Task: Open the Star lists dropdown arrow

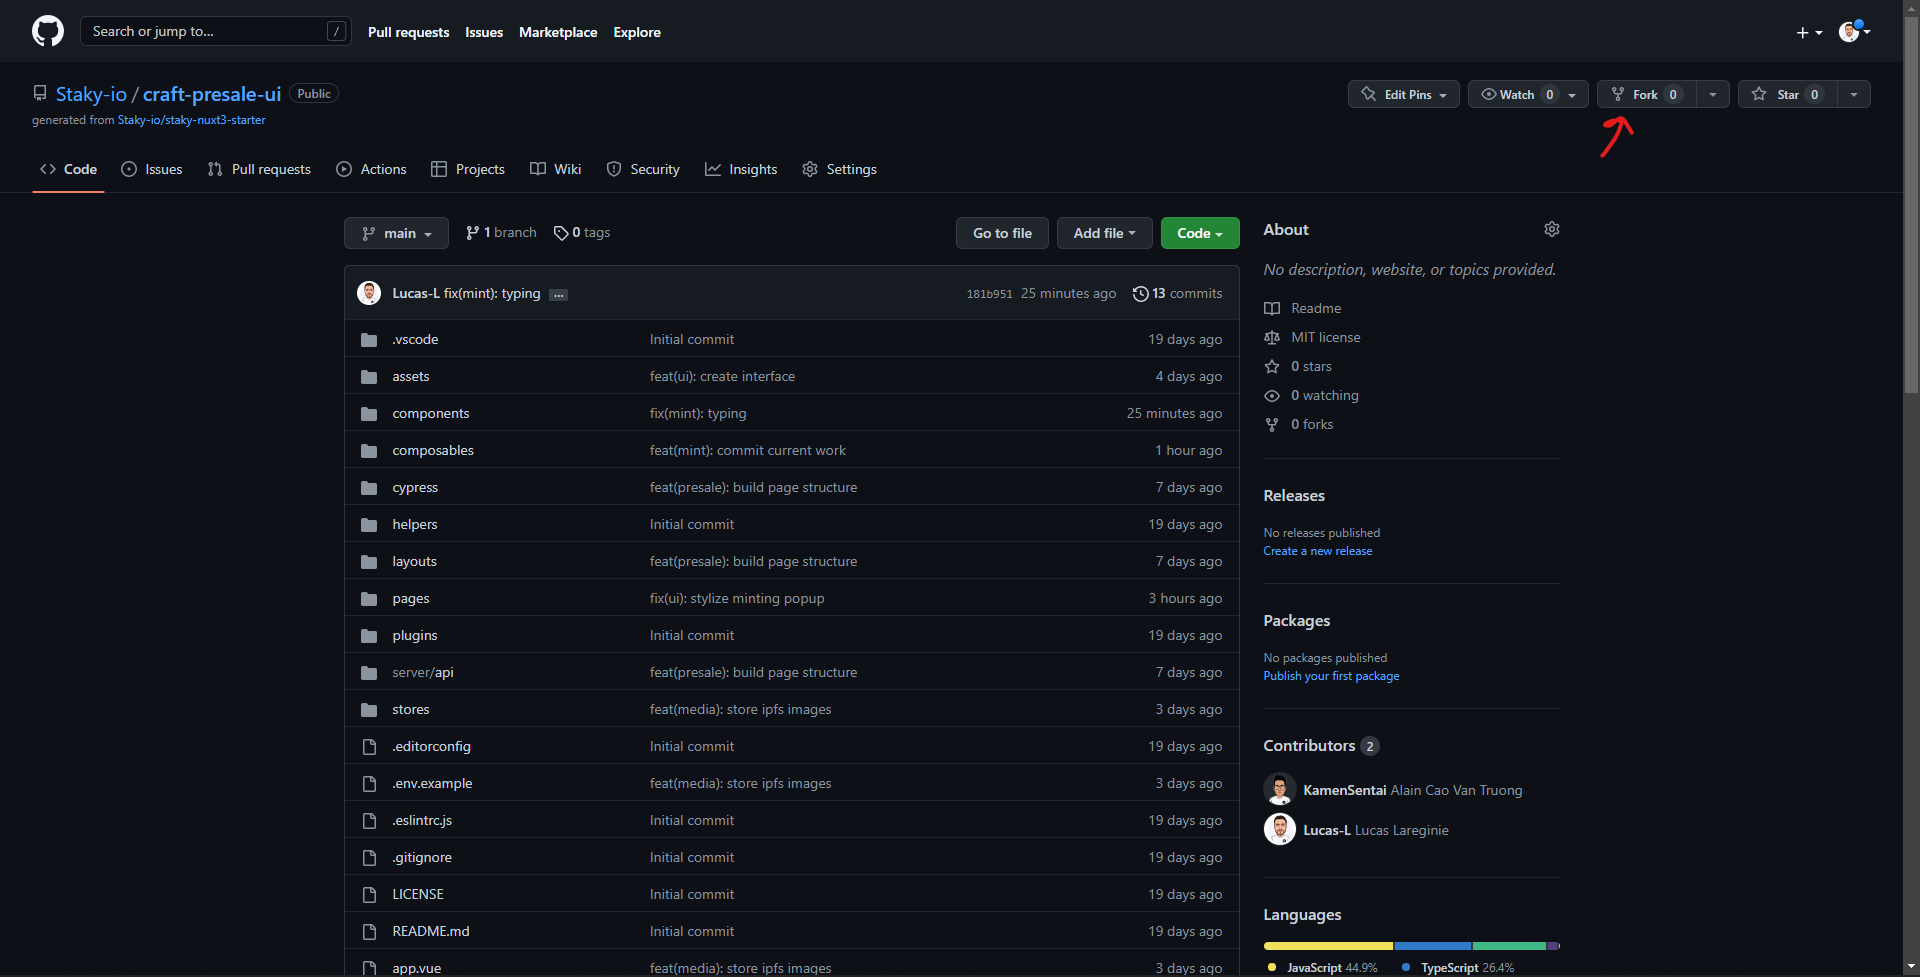Action: tap(1854, 94)
